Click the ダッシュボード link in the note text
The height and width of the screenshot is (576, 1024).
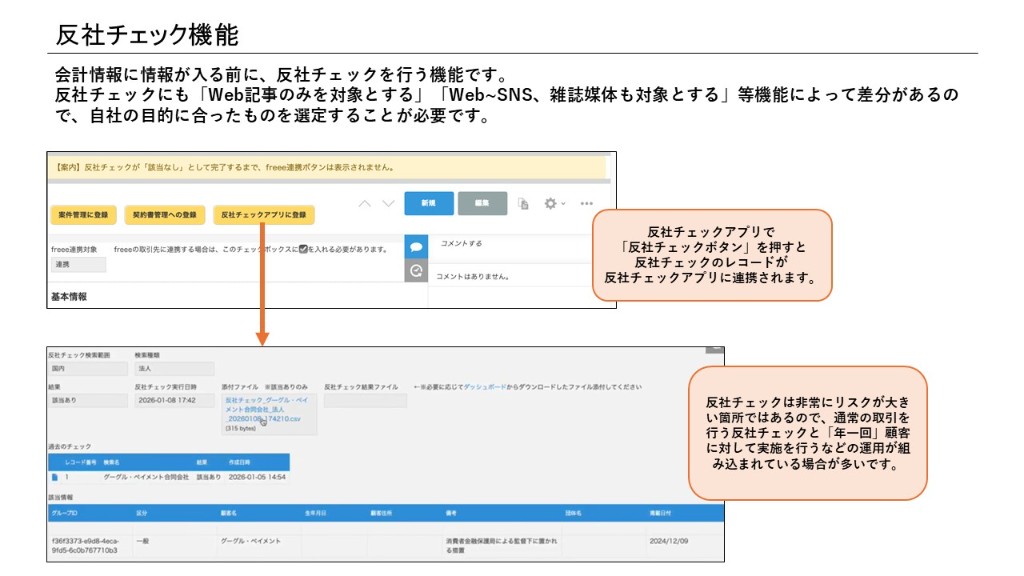click(485, 391)
